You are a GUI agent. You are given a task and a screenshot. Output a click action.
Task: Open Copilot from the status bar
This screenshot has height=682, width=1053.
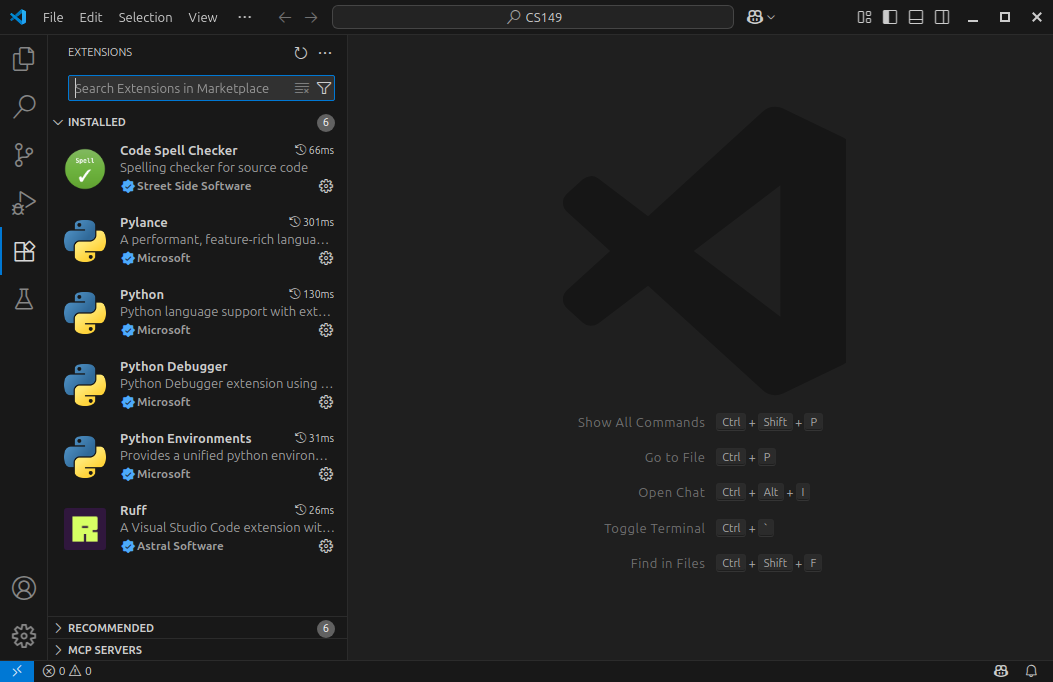tap(1001, 670)
